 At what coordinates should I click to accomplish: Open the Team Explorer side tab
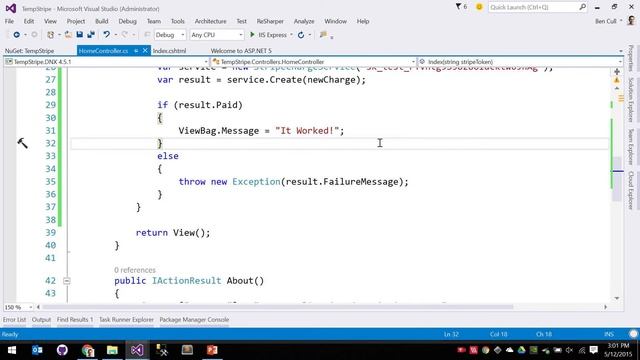point(631,147)
